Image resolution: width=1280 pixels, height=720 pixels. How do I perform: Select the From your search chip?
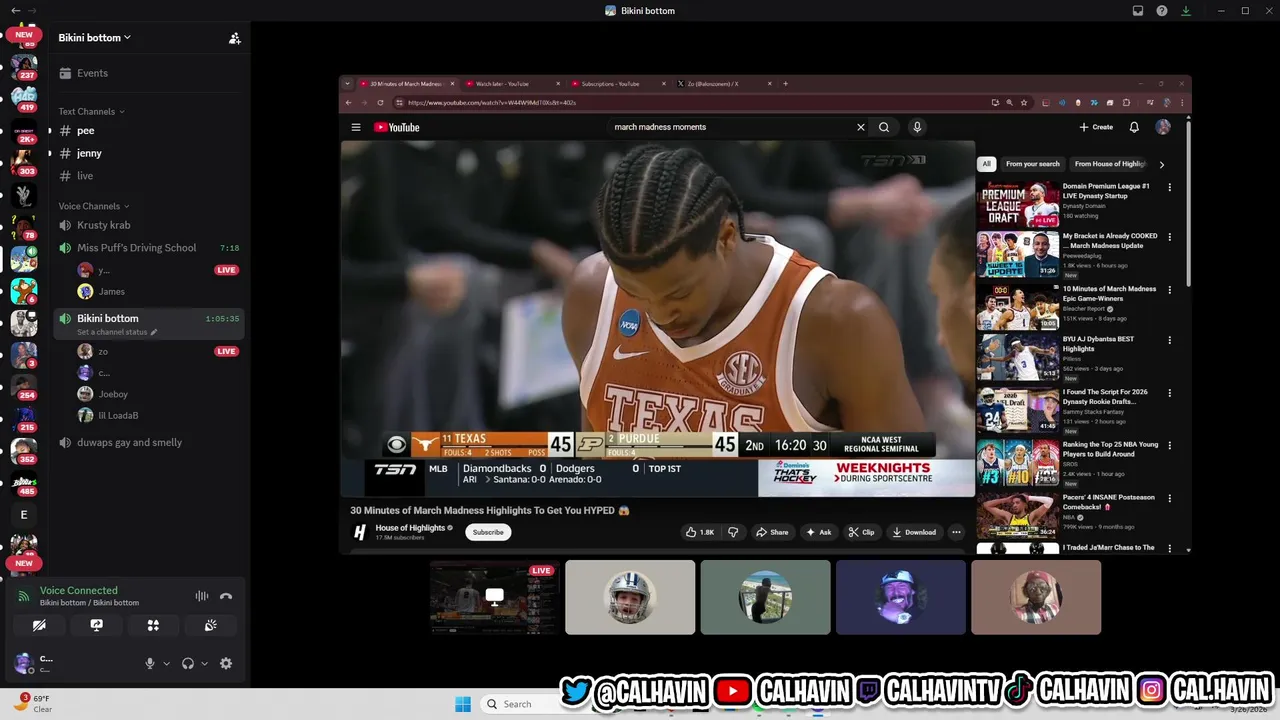pyautogui.click(x=1033, y=164)
